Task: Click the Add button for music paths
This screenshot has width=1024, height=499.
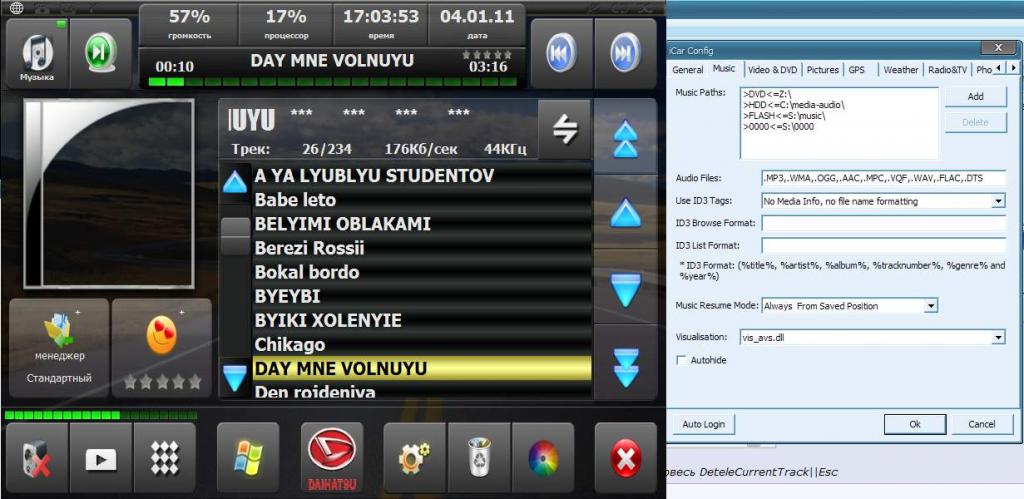Action: coord(975,97)
